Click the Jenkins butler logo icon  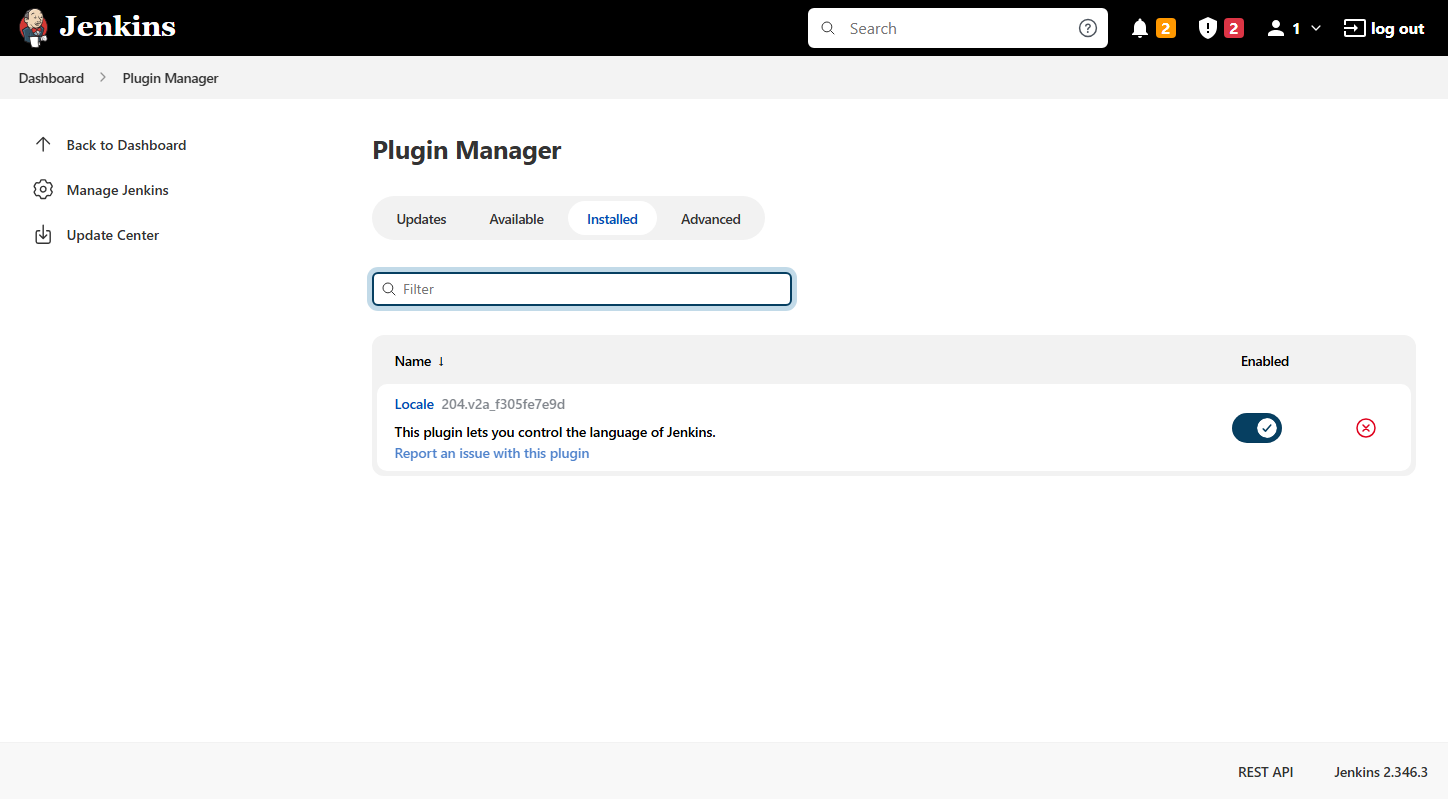coord(34,28)
